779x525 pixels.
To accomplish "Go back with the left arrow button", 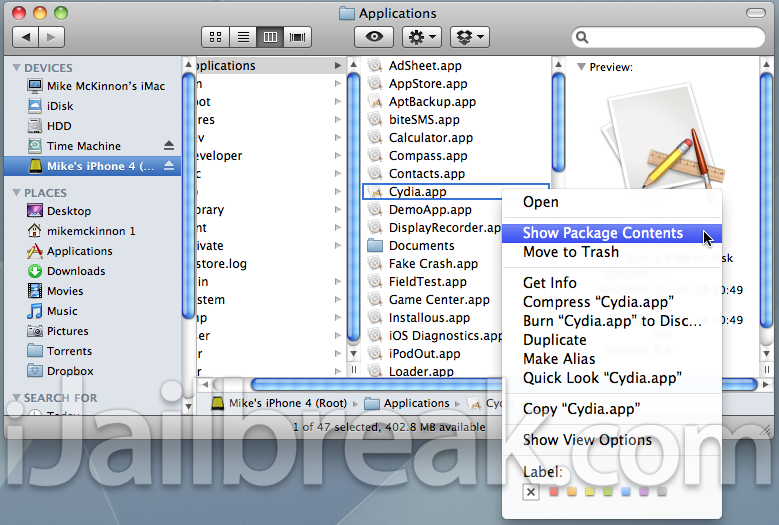I will [x=25, y=37].
